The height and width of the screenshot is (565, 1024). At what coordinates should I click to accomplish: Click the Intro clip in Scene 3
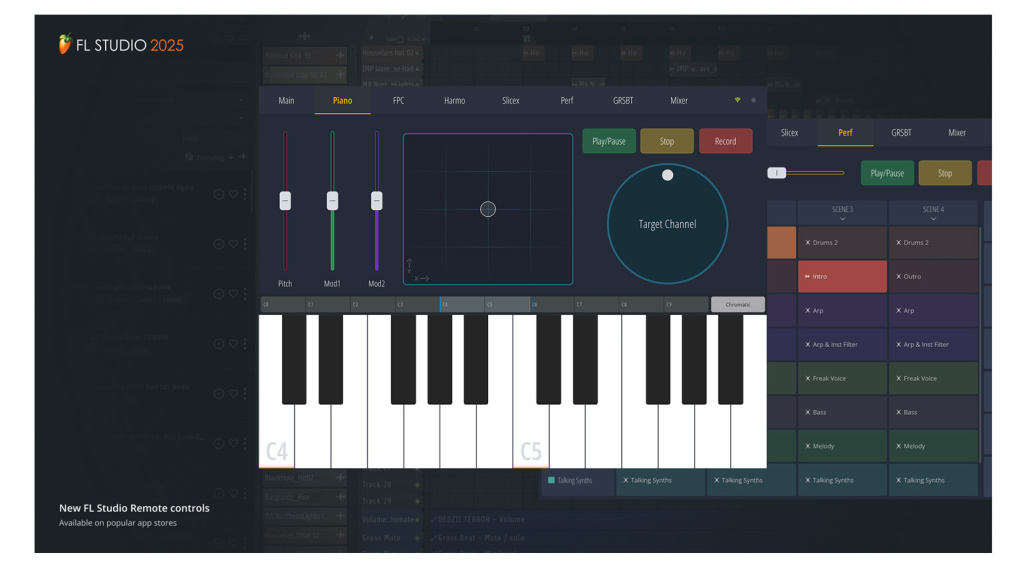[842, 277]
